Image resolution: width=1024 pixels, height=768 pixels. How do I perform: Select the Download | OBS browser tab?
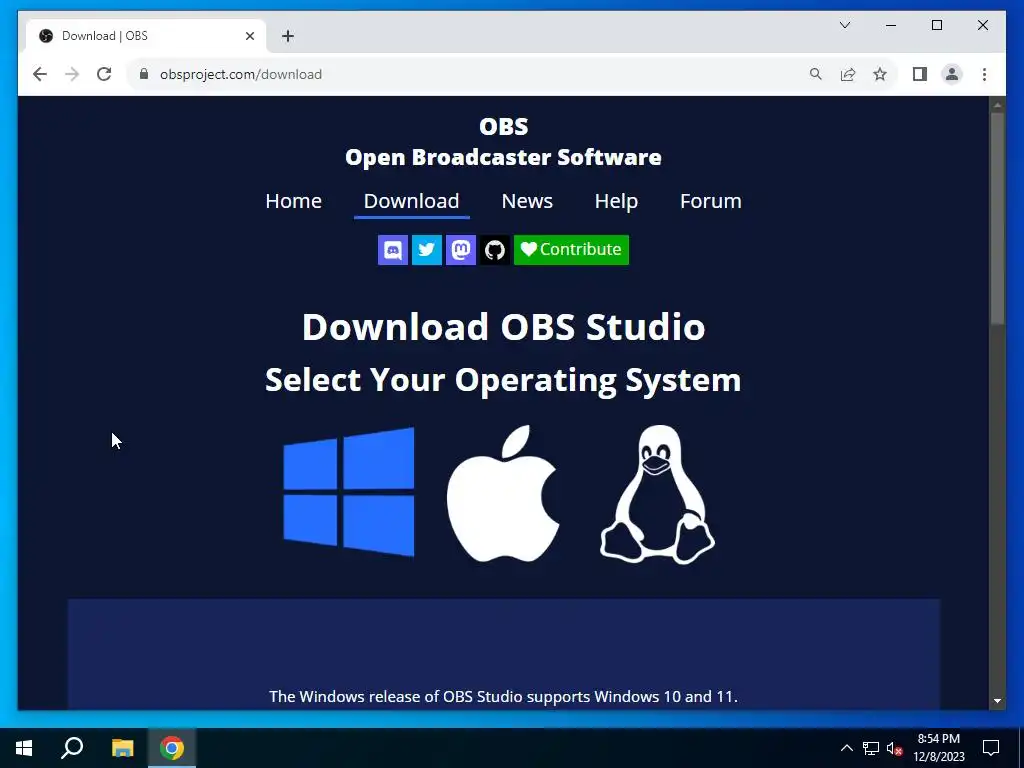(x=146, y=36)
